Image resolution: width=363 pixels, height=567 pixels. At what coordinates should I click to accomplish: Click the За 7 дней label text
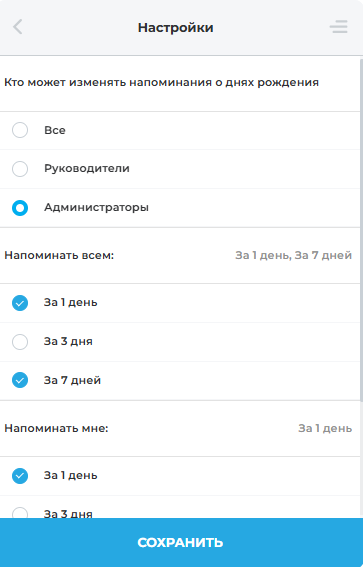(72, 380)
